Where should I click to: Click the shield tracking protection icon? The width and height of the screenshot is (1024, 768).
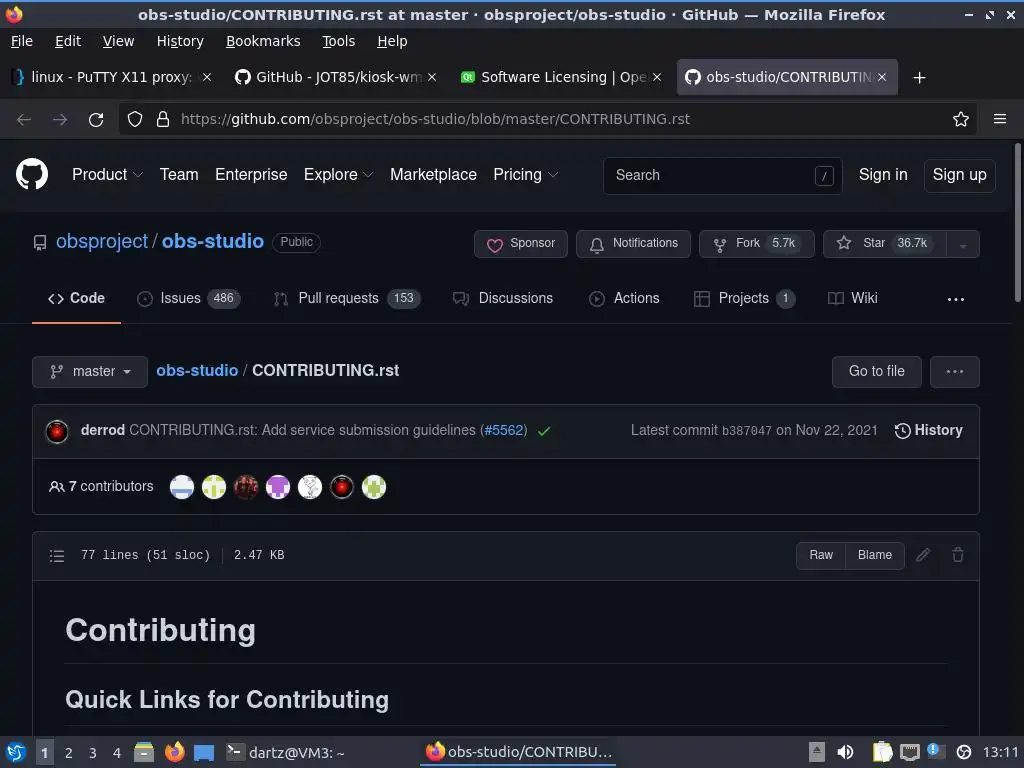point(135,119)
